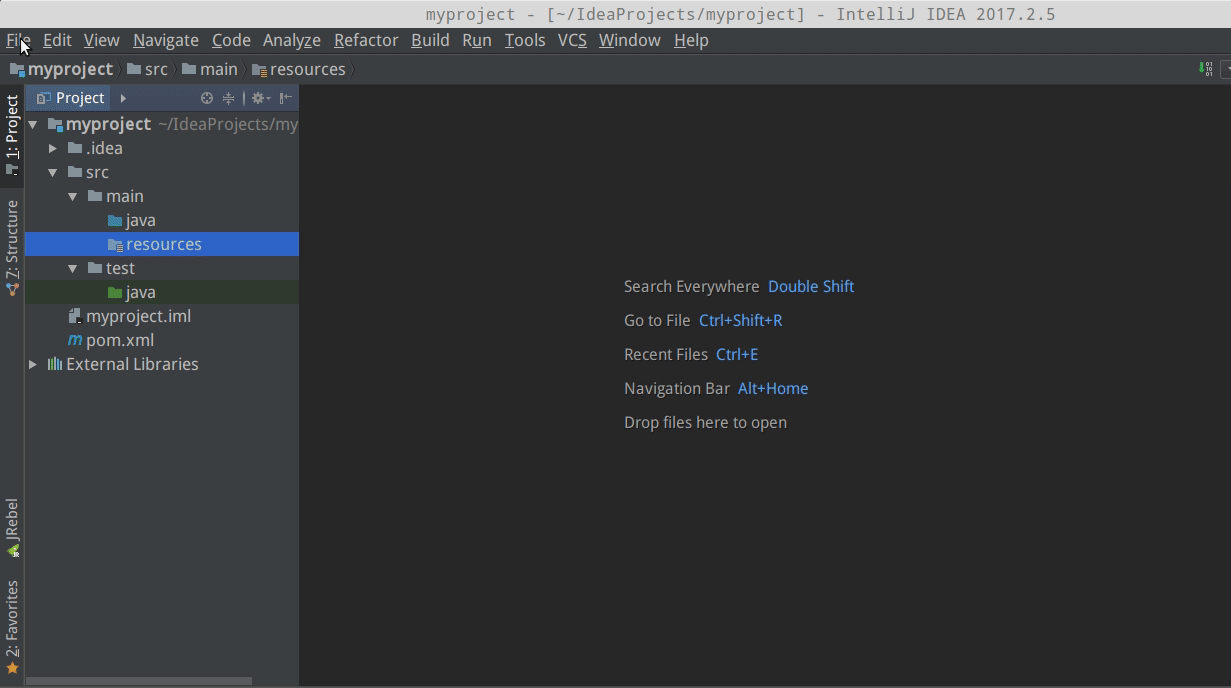Open the File menu
1231x688 pixels.
point(18,40)
